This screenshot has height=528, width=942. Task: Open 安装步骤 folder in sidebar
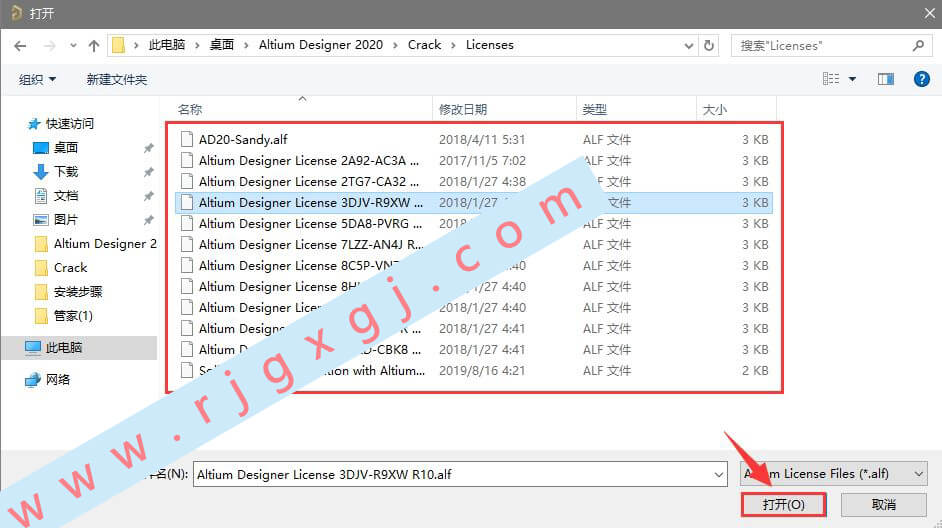coord(78,292)
